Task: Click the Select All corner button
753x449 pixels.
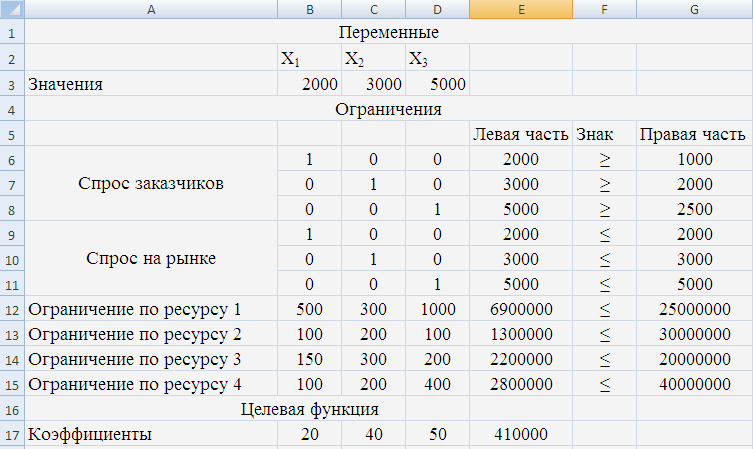Action: coord(12,9)
